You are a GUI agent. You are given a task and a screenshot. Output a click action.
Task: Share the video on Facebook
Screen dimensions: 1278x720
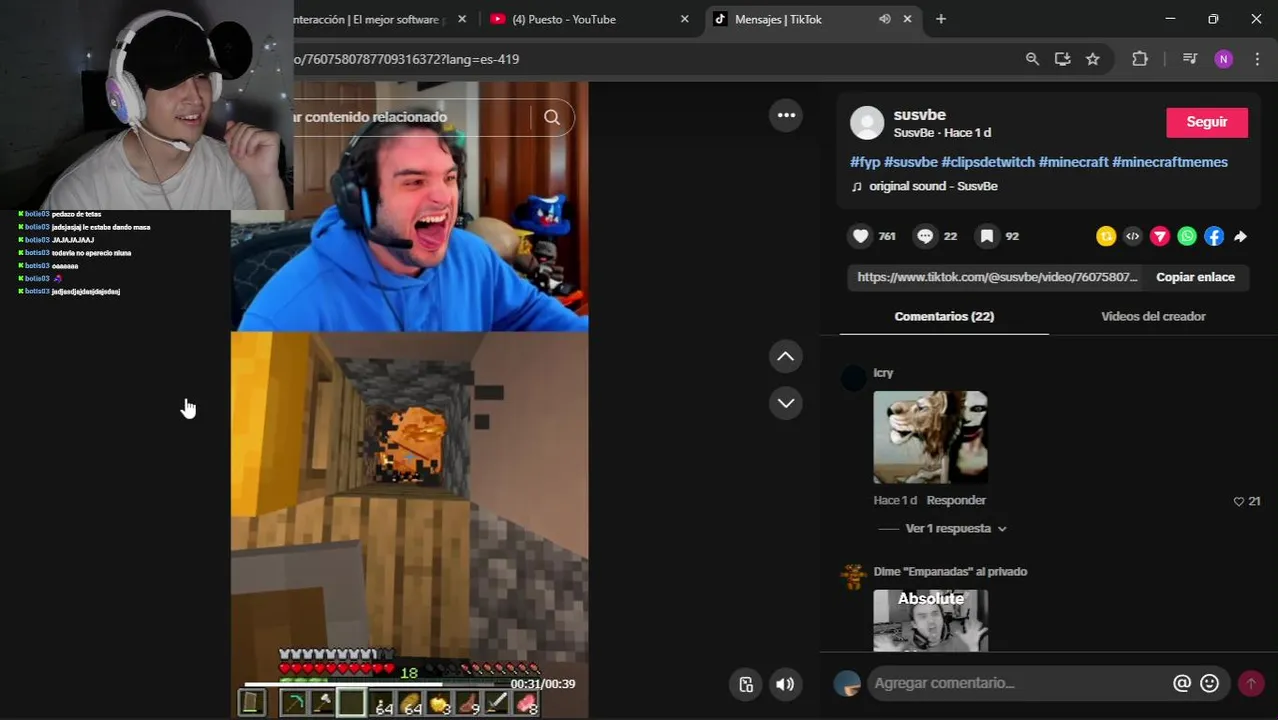pos(1213,236)
